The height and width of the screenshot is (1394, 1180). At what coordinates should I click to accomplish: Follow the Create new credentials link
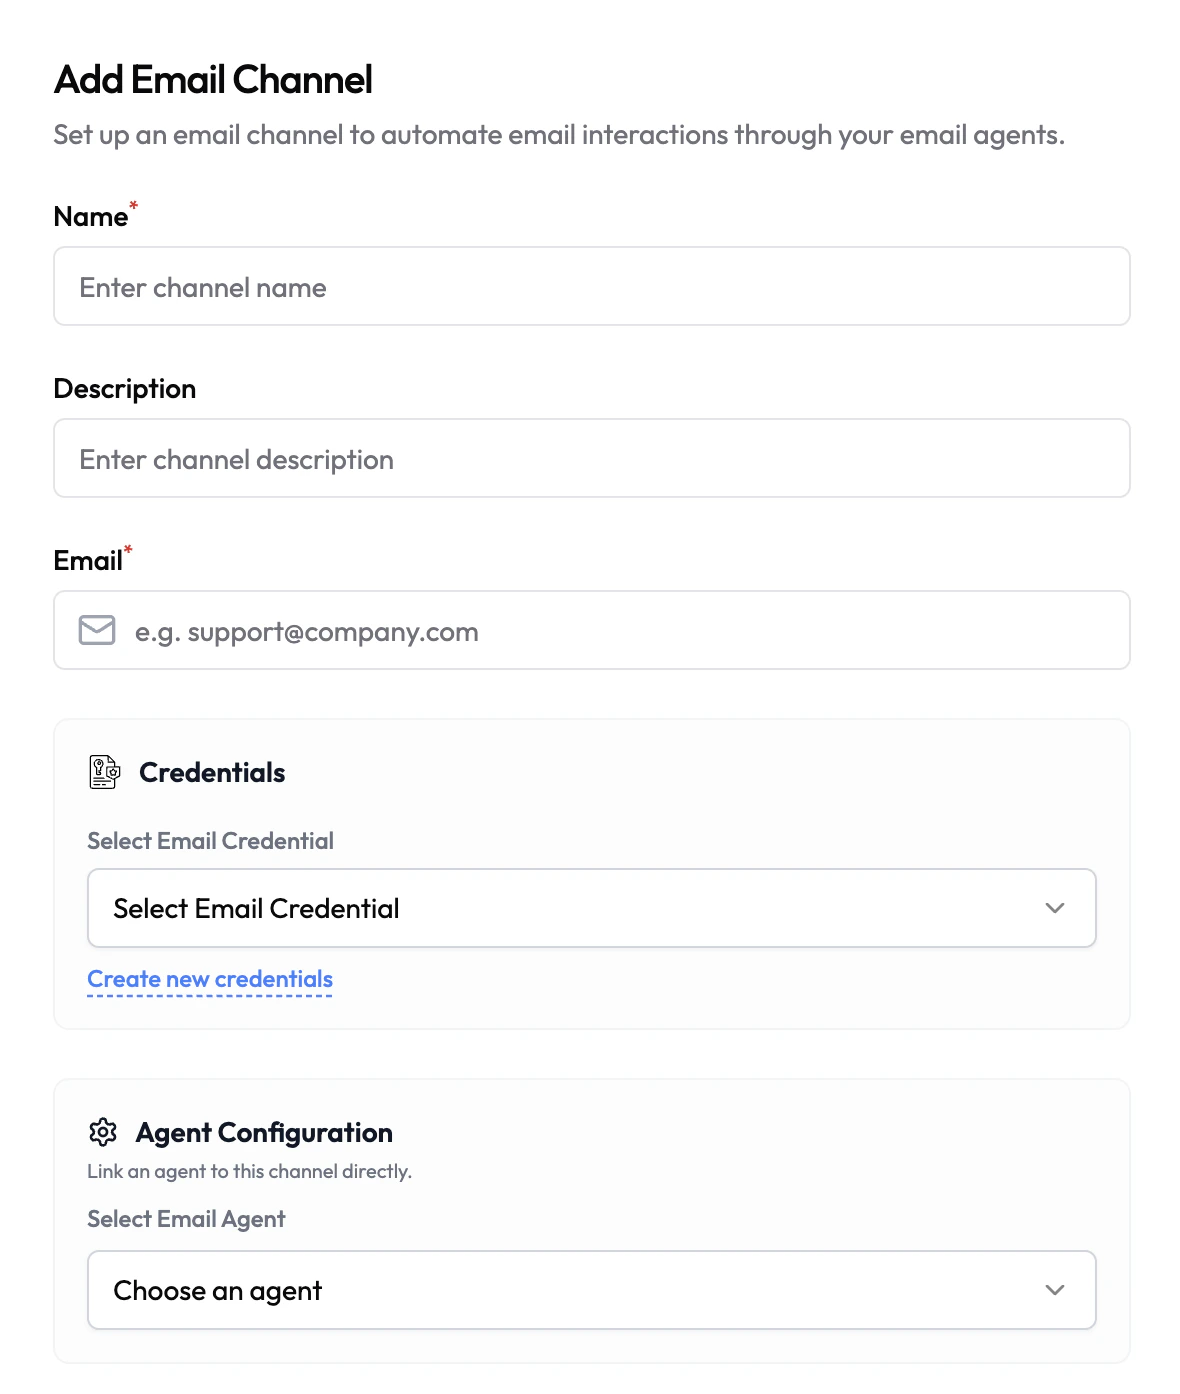coord(210,979)
